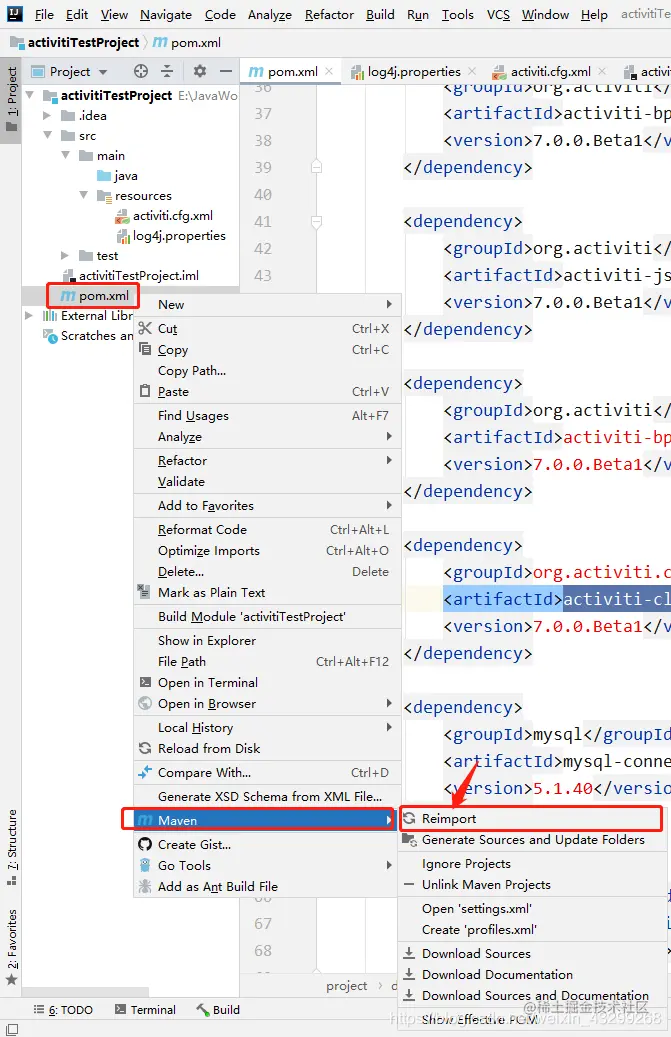671x1037 pixels.
Task: Switch to the log4j.properties tab
Action: click(414, 71)
